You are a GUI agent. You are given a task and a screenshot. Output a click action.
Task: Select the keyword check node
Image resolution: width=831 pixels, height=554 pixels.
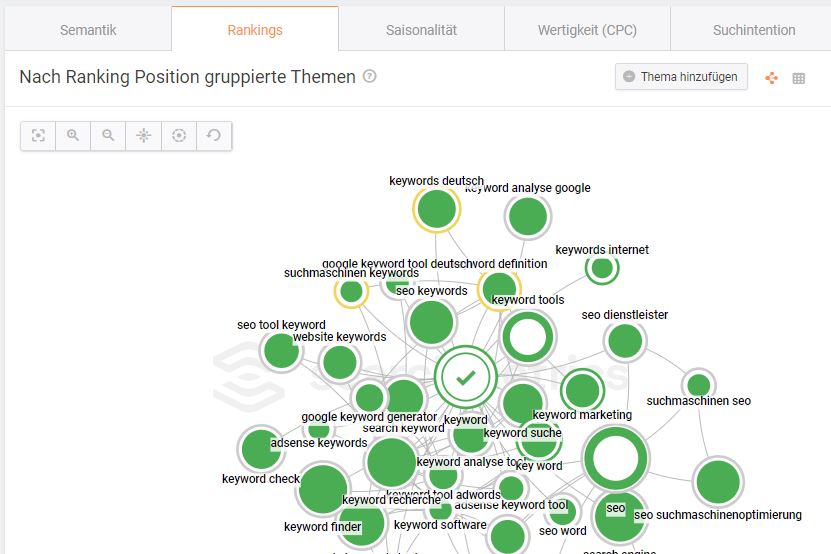[x=261, y=449]
